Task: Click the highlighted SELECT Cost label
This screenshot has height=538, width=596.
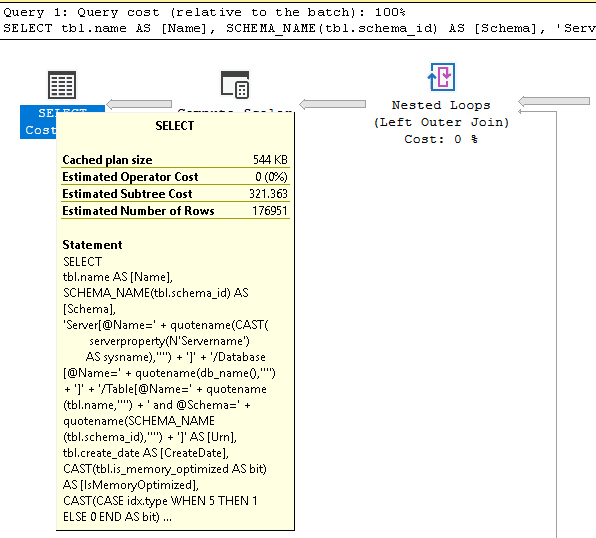Action: pos(38,122)
